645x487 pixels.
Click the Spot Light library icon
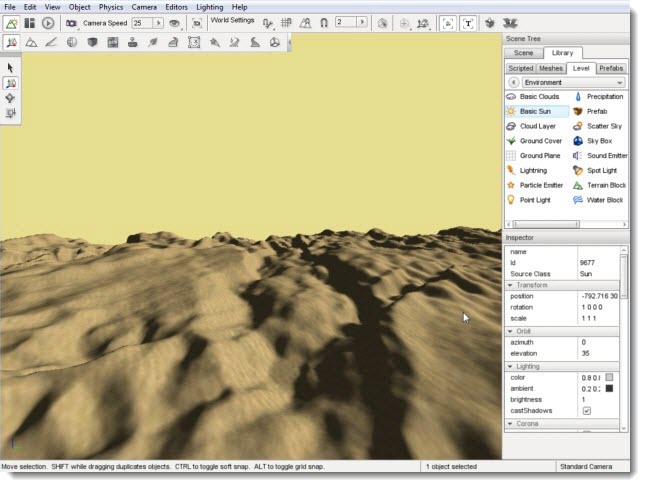578,171
